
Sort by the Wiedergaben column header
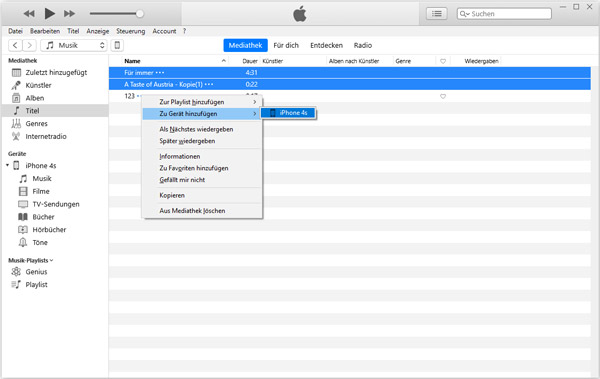pos(481,61)
